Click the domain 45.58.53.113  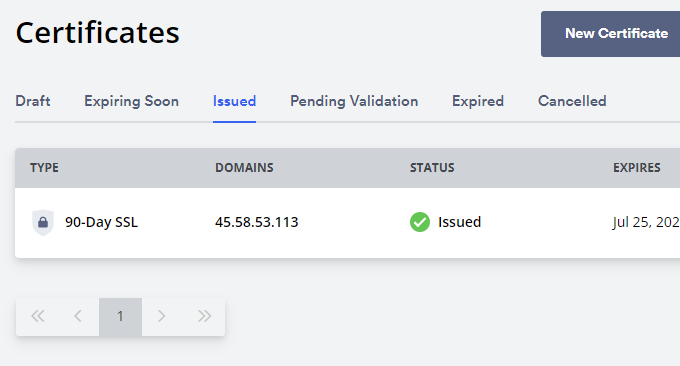pyautogui.click(x=257, y=222)
